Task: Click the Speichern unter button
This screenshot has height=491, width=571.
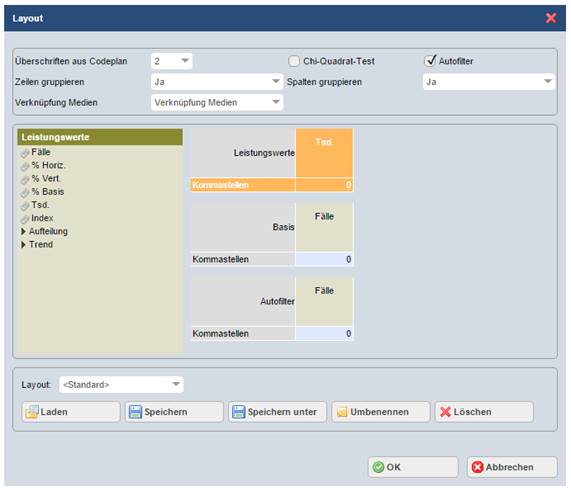Action: (x=277, y=412)
